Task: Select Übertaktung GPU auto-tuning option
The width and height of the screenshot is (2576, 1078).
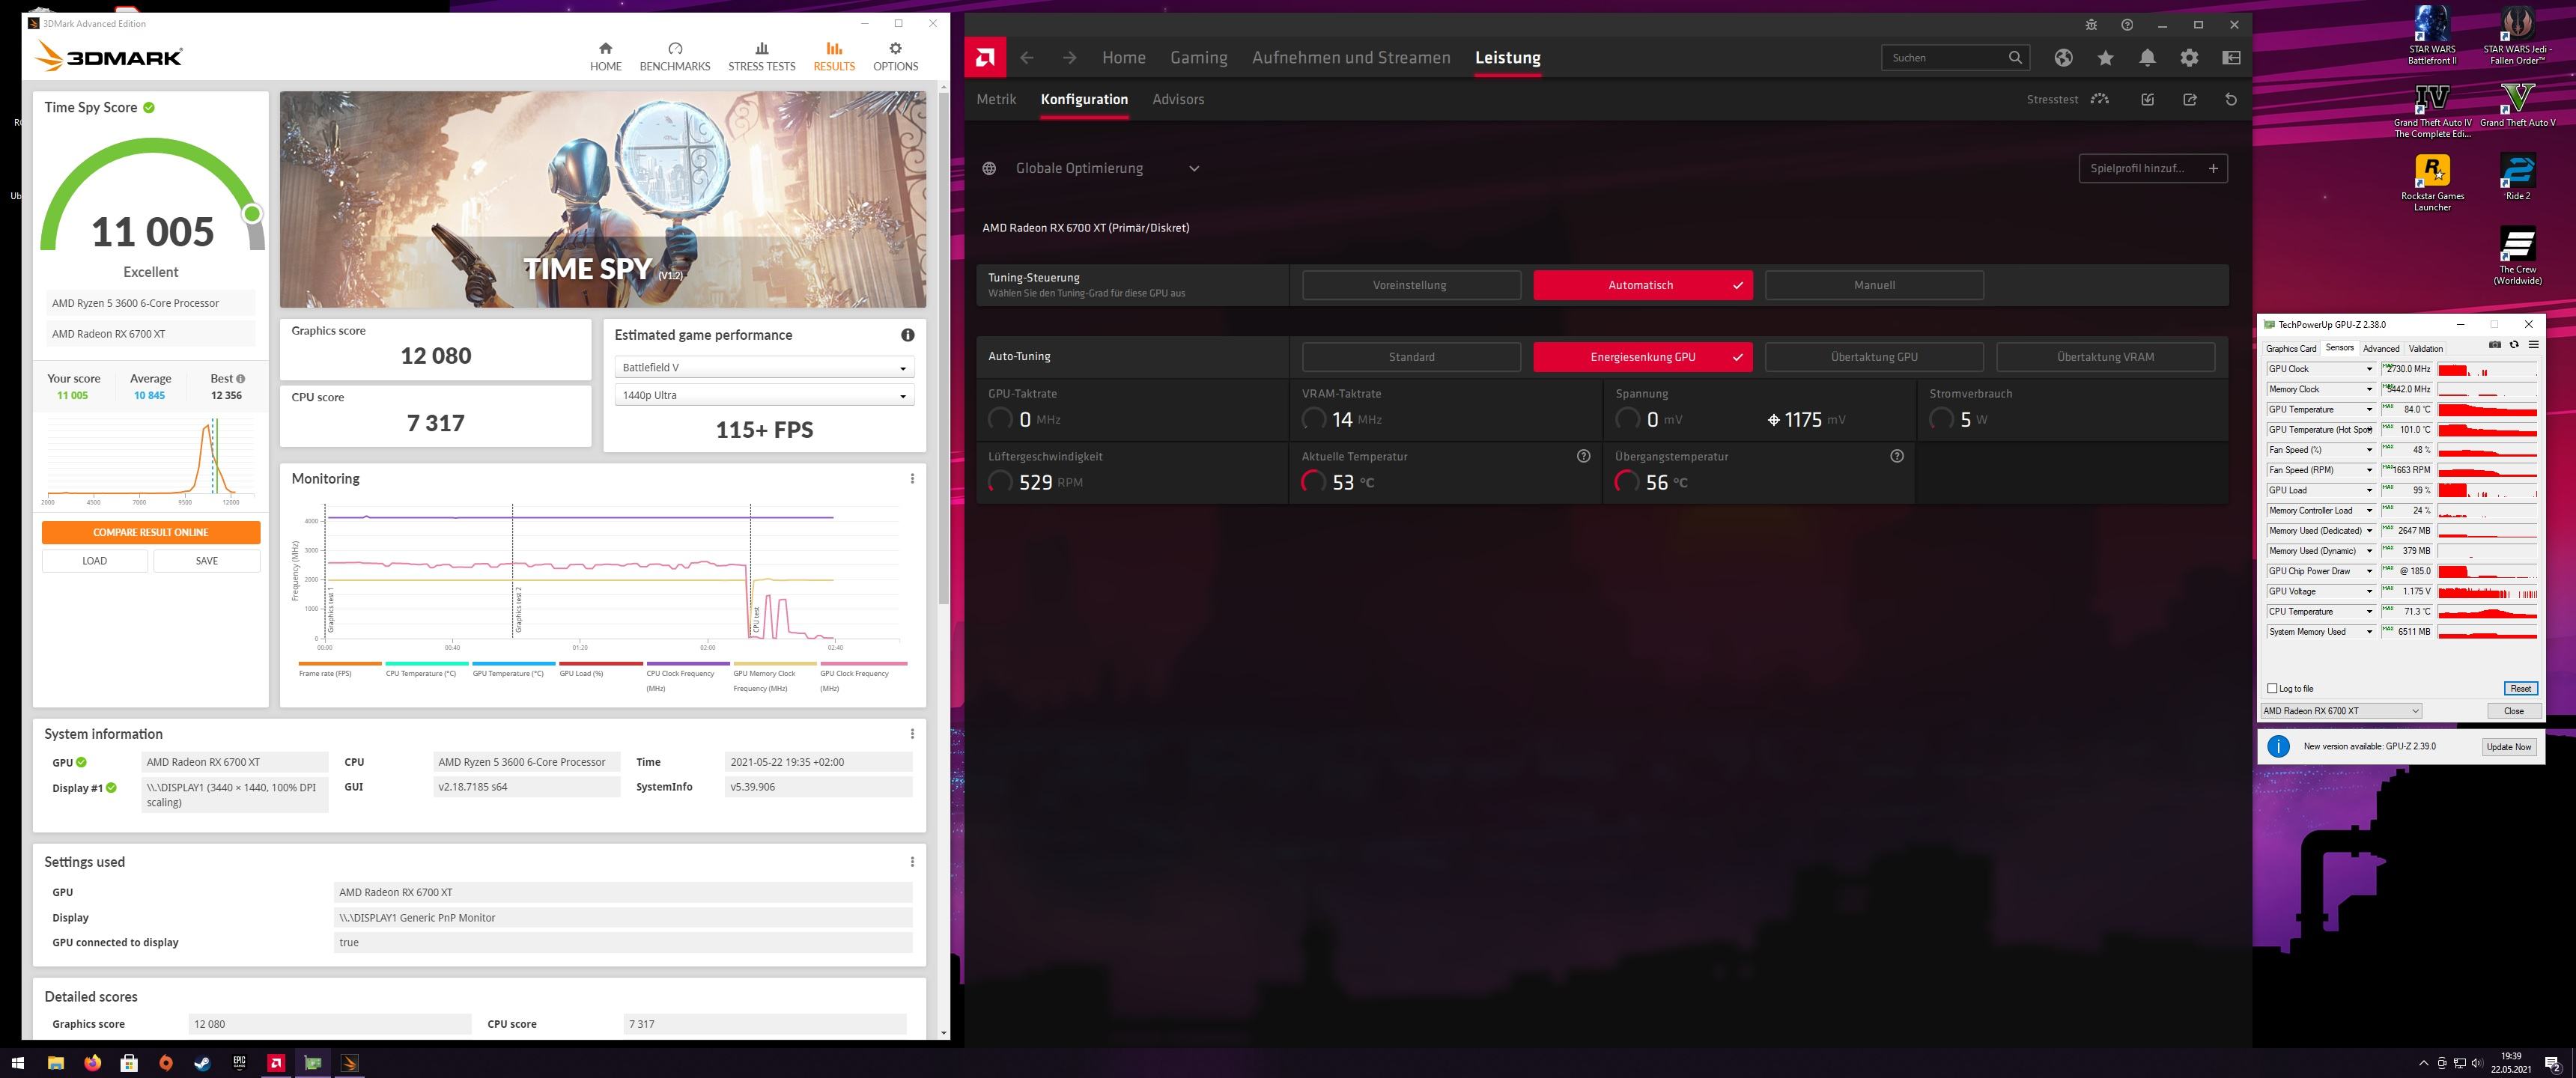Action: coord(1873,357)
